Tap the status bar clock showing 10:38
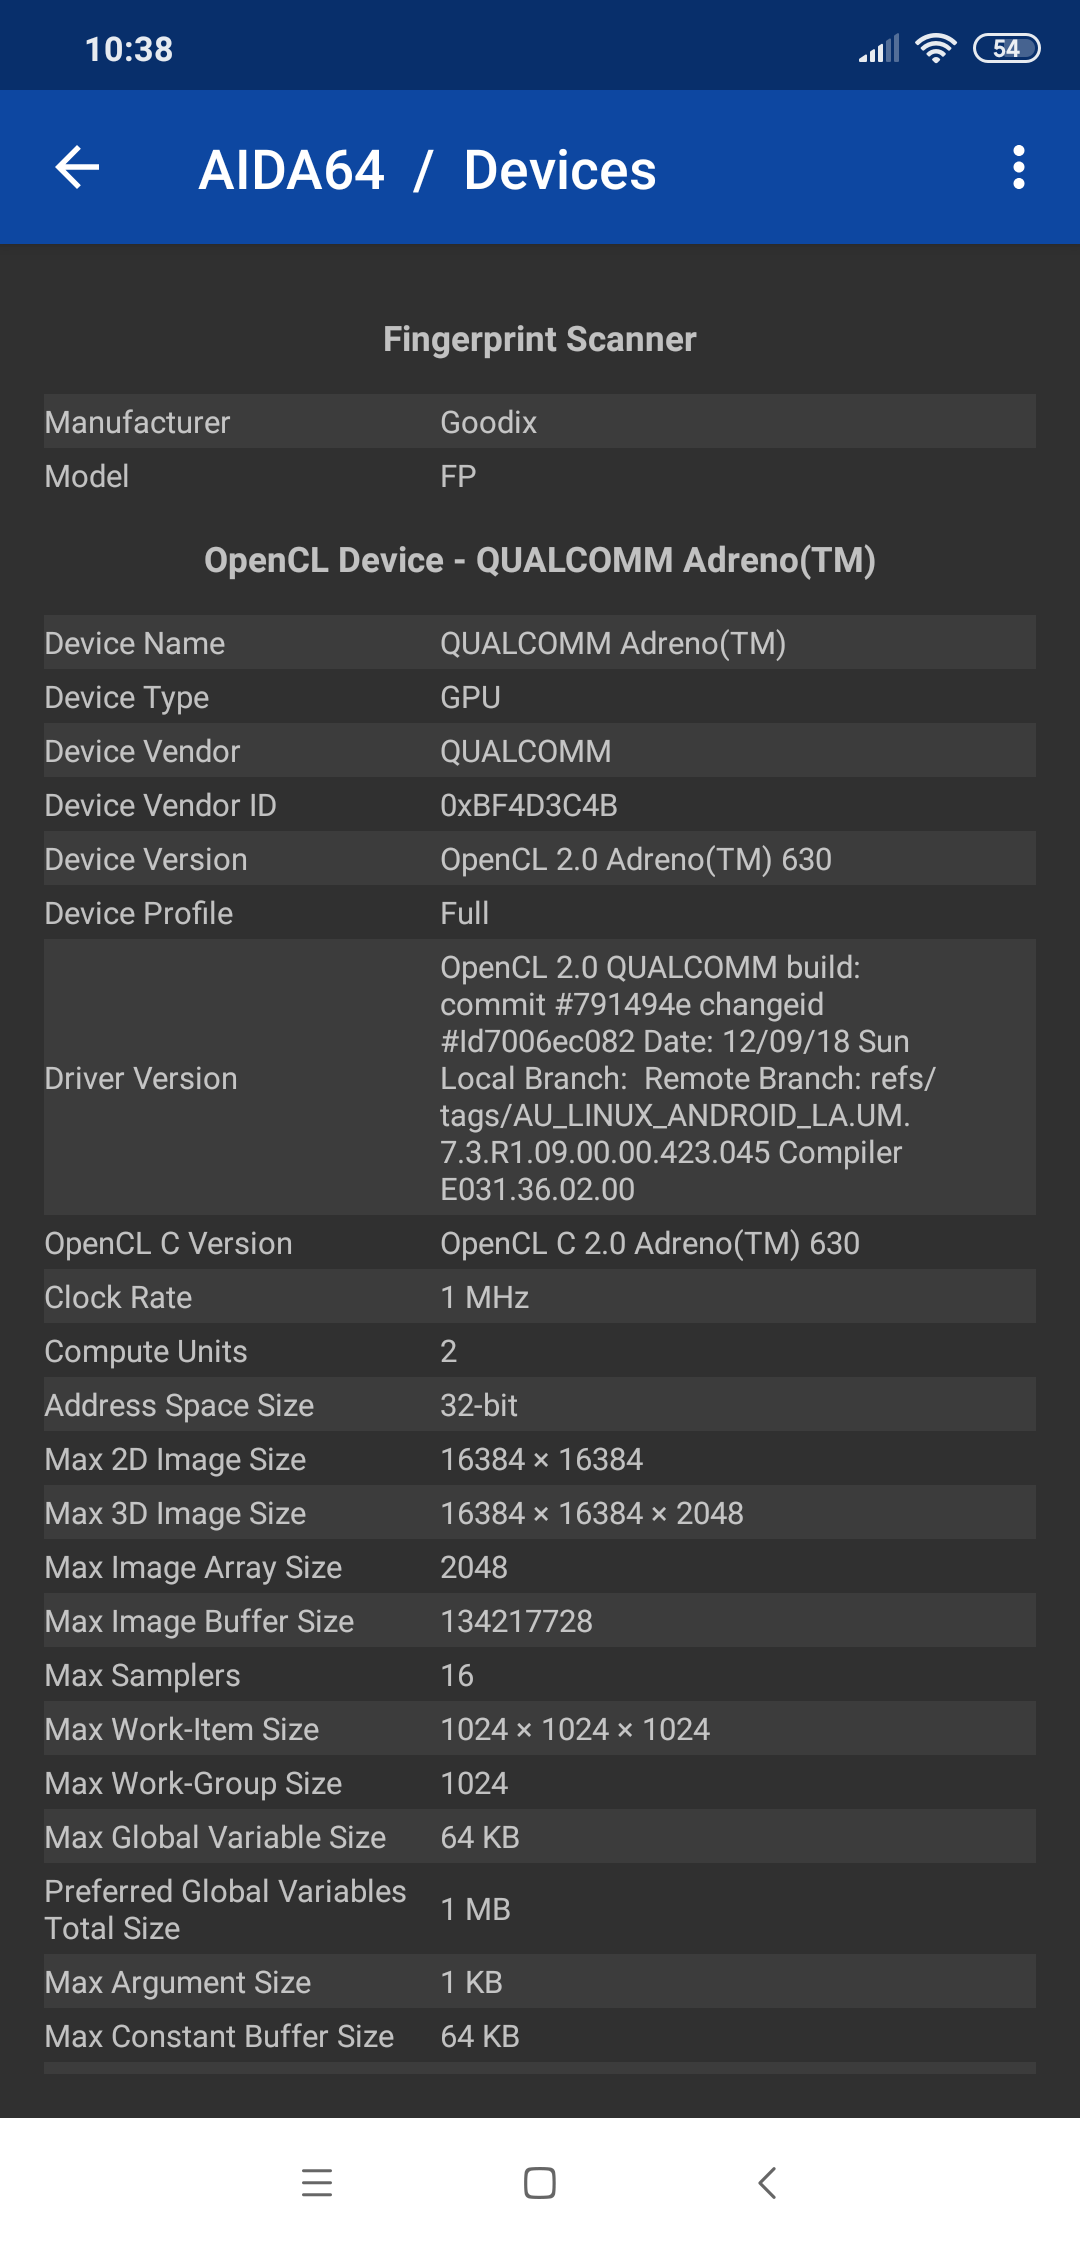The width and height of the screenshot is (1080, 2248). (129, 49)
